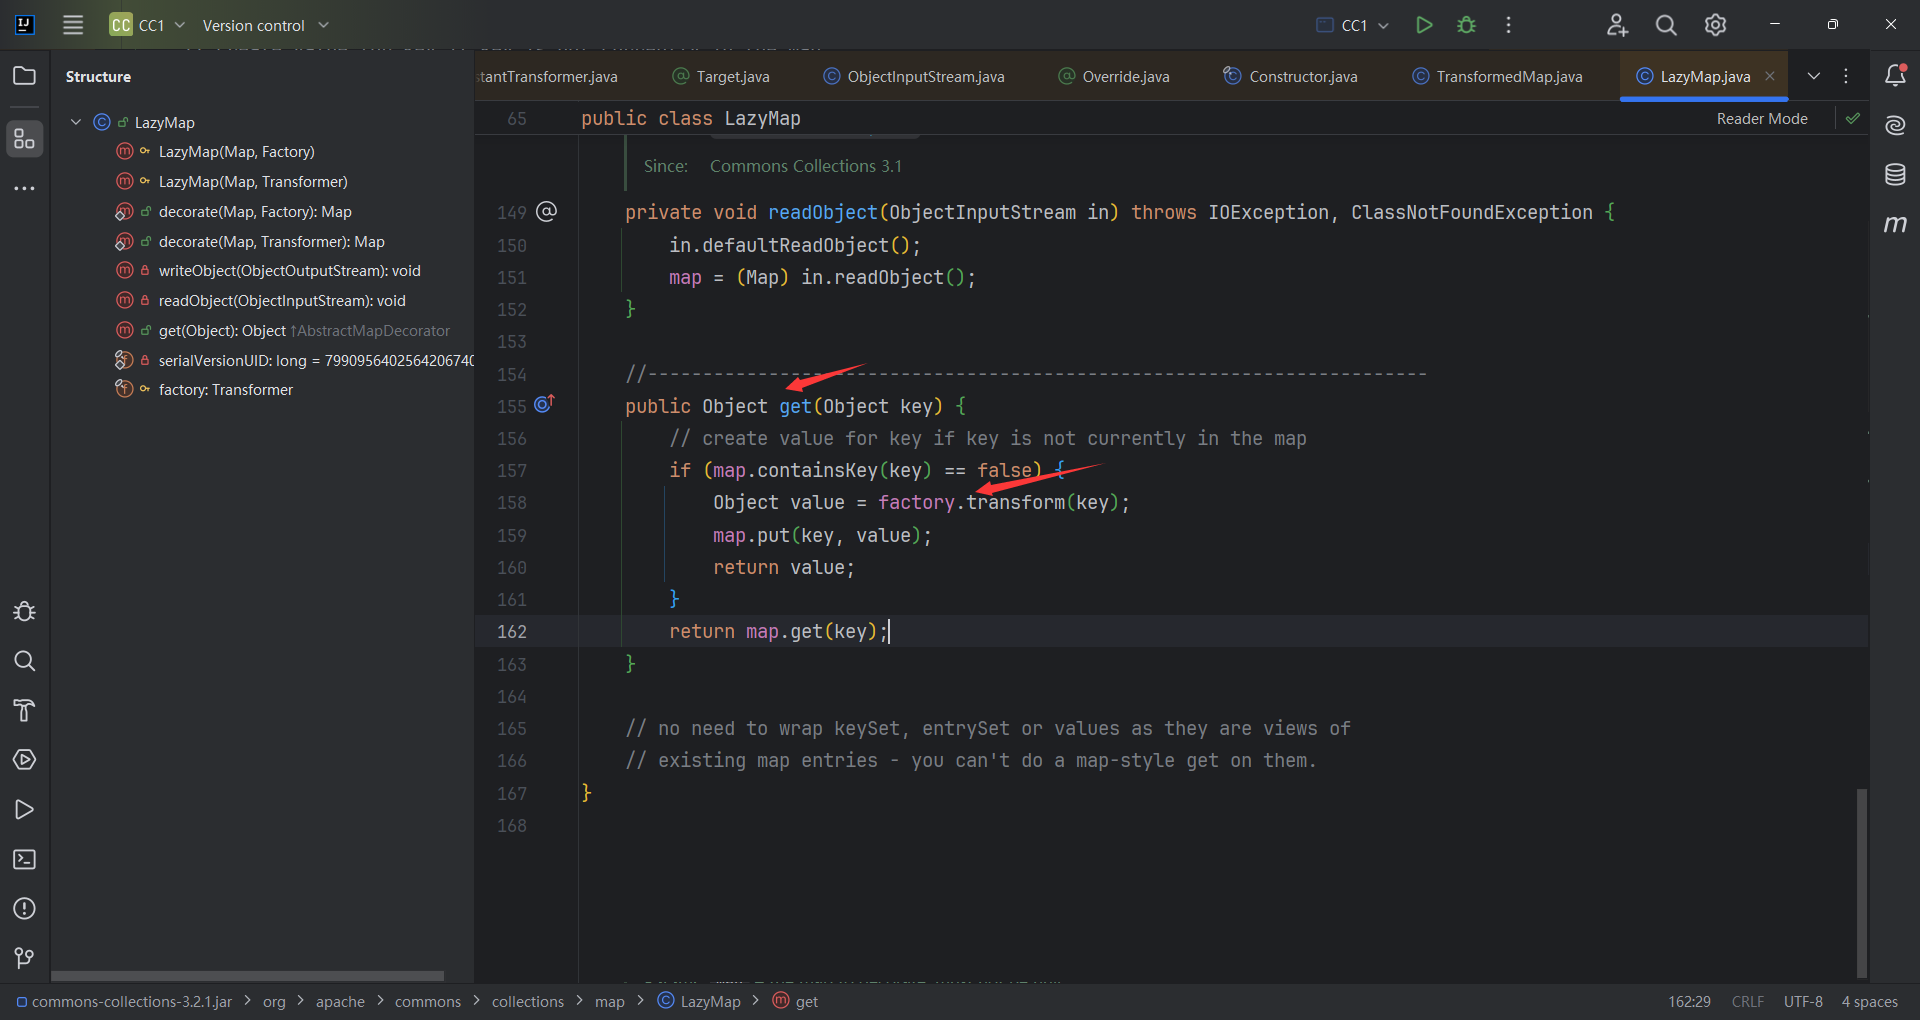This screenshot has width=1920, height=1020.
Task: Open Code With Me user icon
Action: click(1617, 25)
